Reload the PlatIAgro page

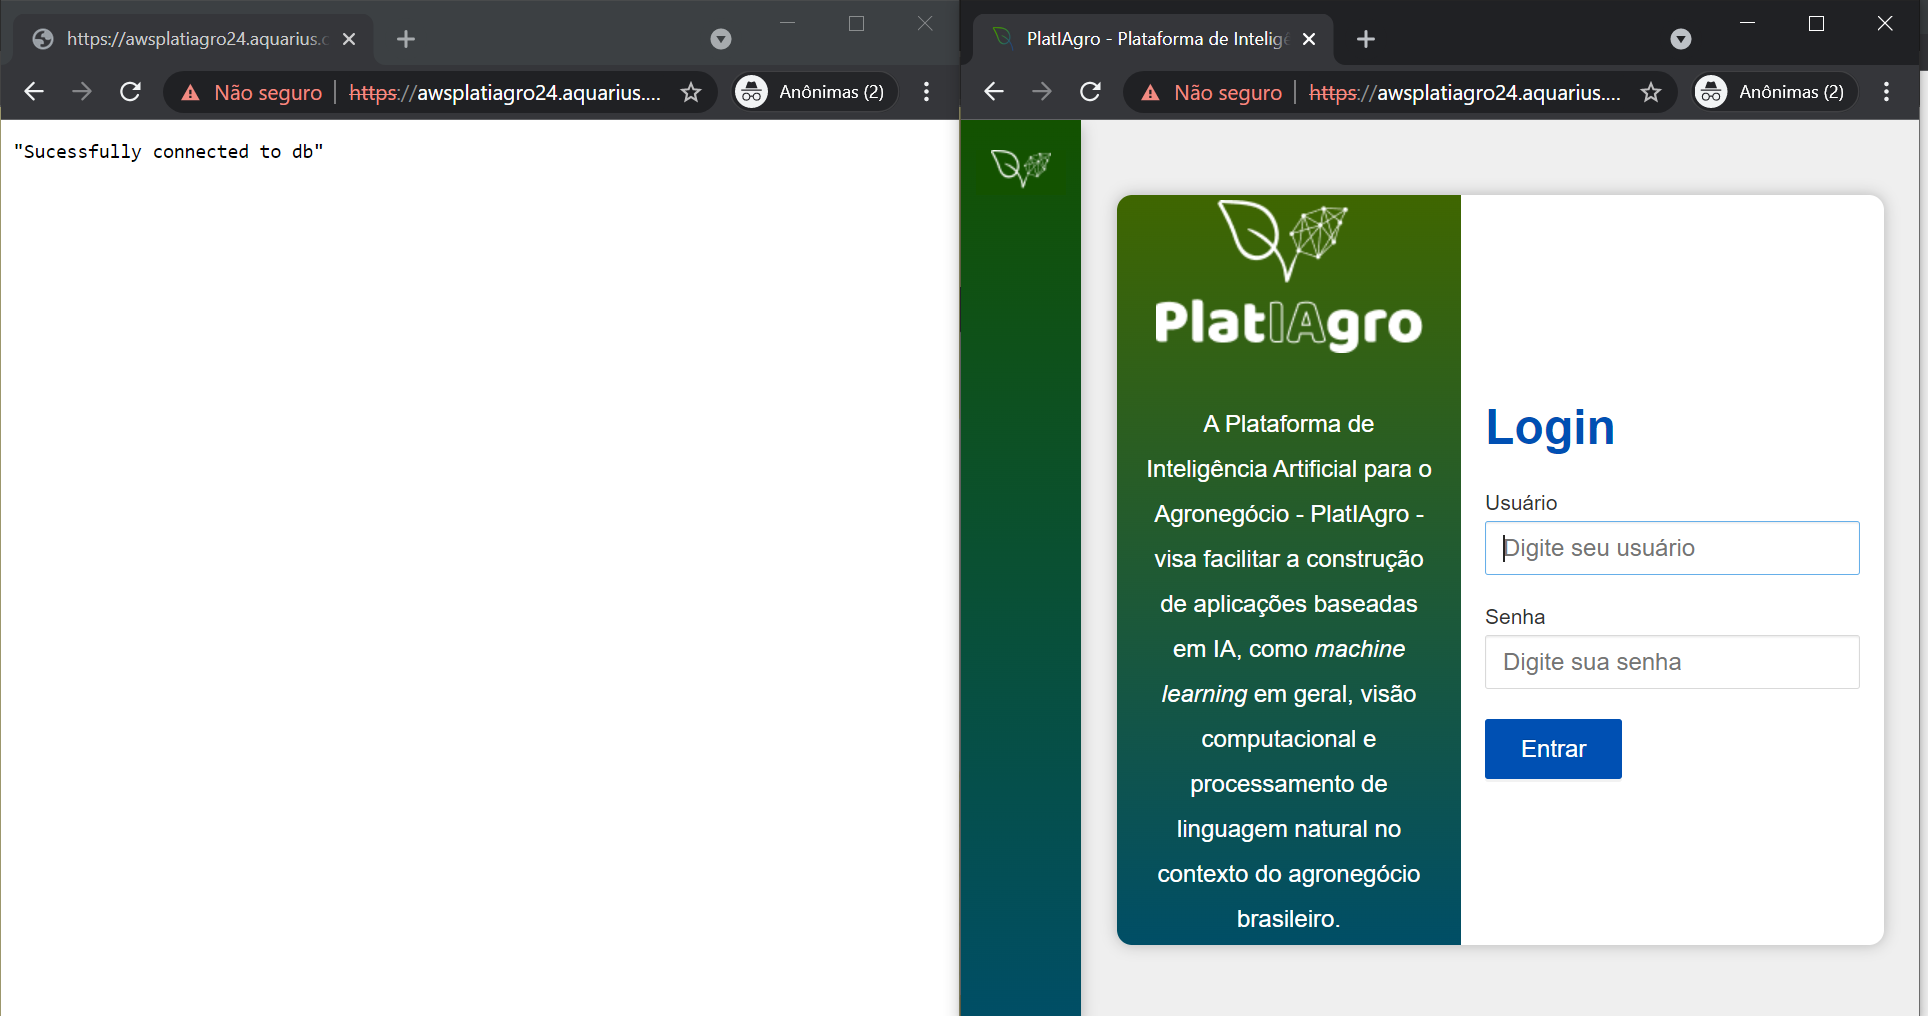click(x=1090, y=92)
